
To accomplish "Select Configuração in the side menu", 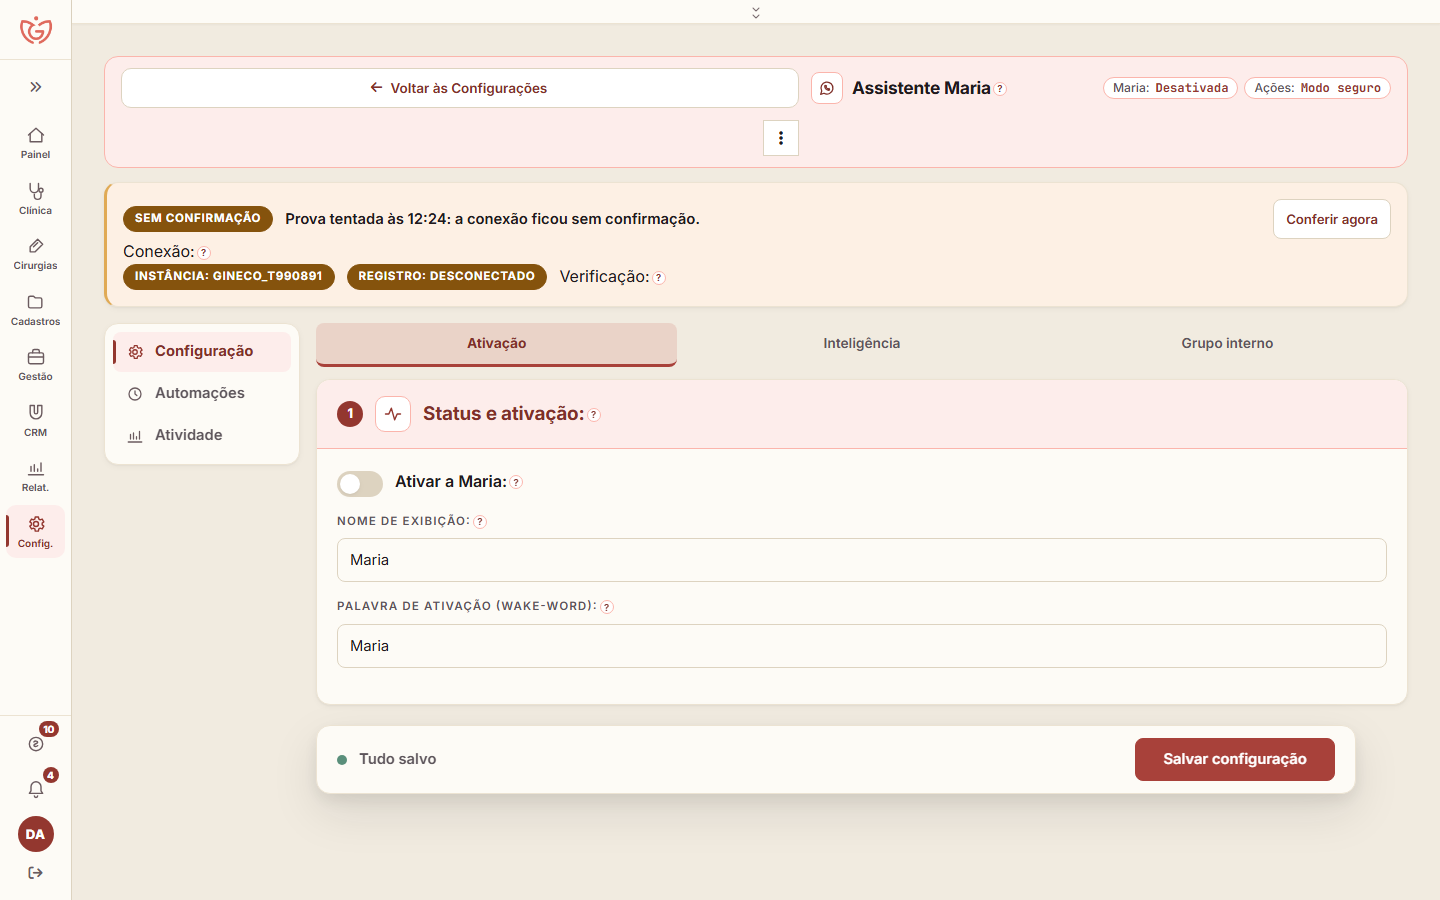I will click(202, 351).
